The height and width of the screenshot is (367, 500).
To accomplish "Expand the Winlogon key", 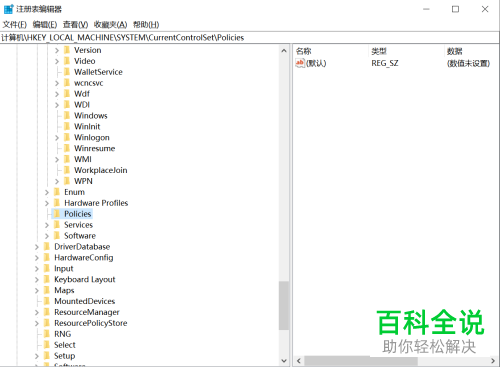I will (x=57, y=138).
